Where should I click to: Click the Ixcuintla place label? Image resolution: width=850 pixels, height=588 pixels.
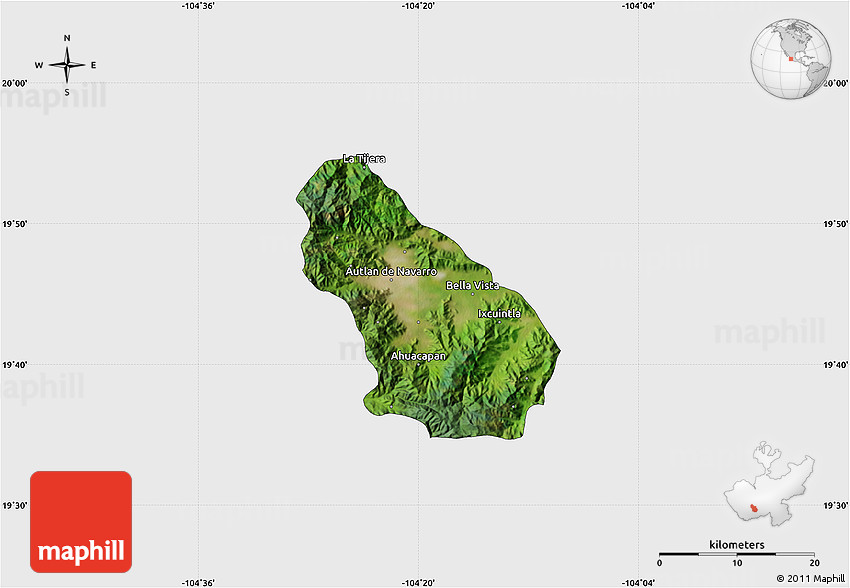(x=499, y=313)
